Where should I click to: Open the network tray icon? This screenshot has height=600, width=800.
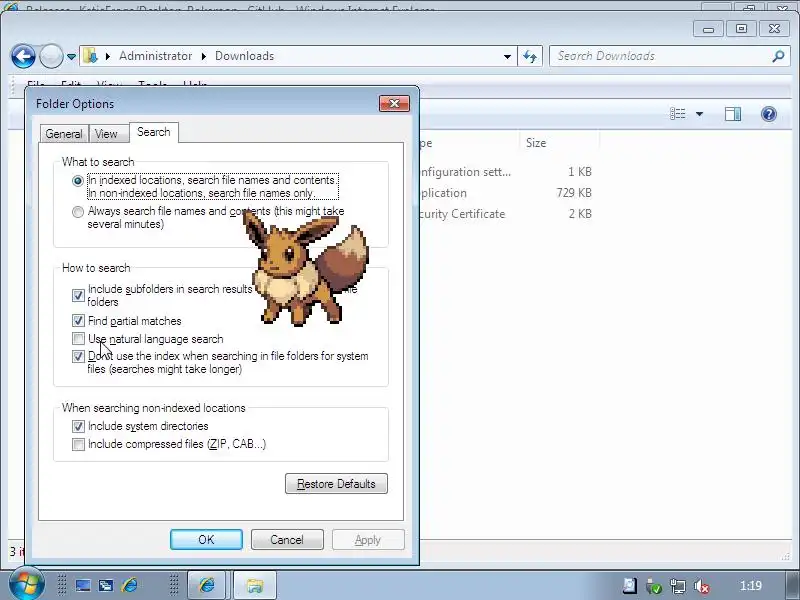click(678, 586)
